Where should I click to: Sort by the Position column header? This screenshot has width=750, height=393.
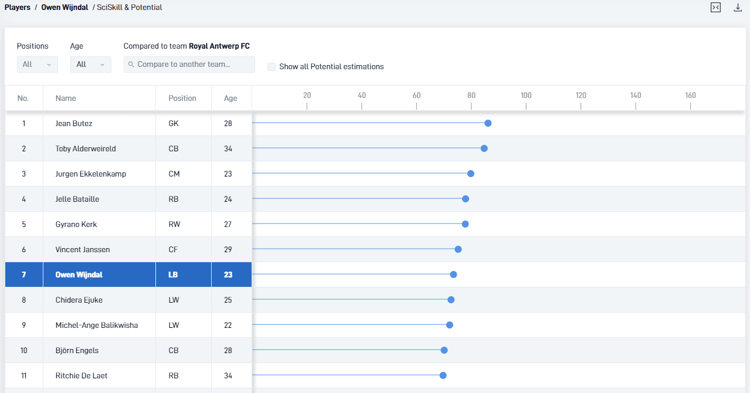click(182, 98)
